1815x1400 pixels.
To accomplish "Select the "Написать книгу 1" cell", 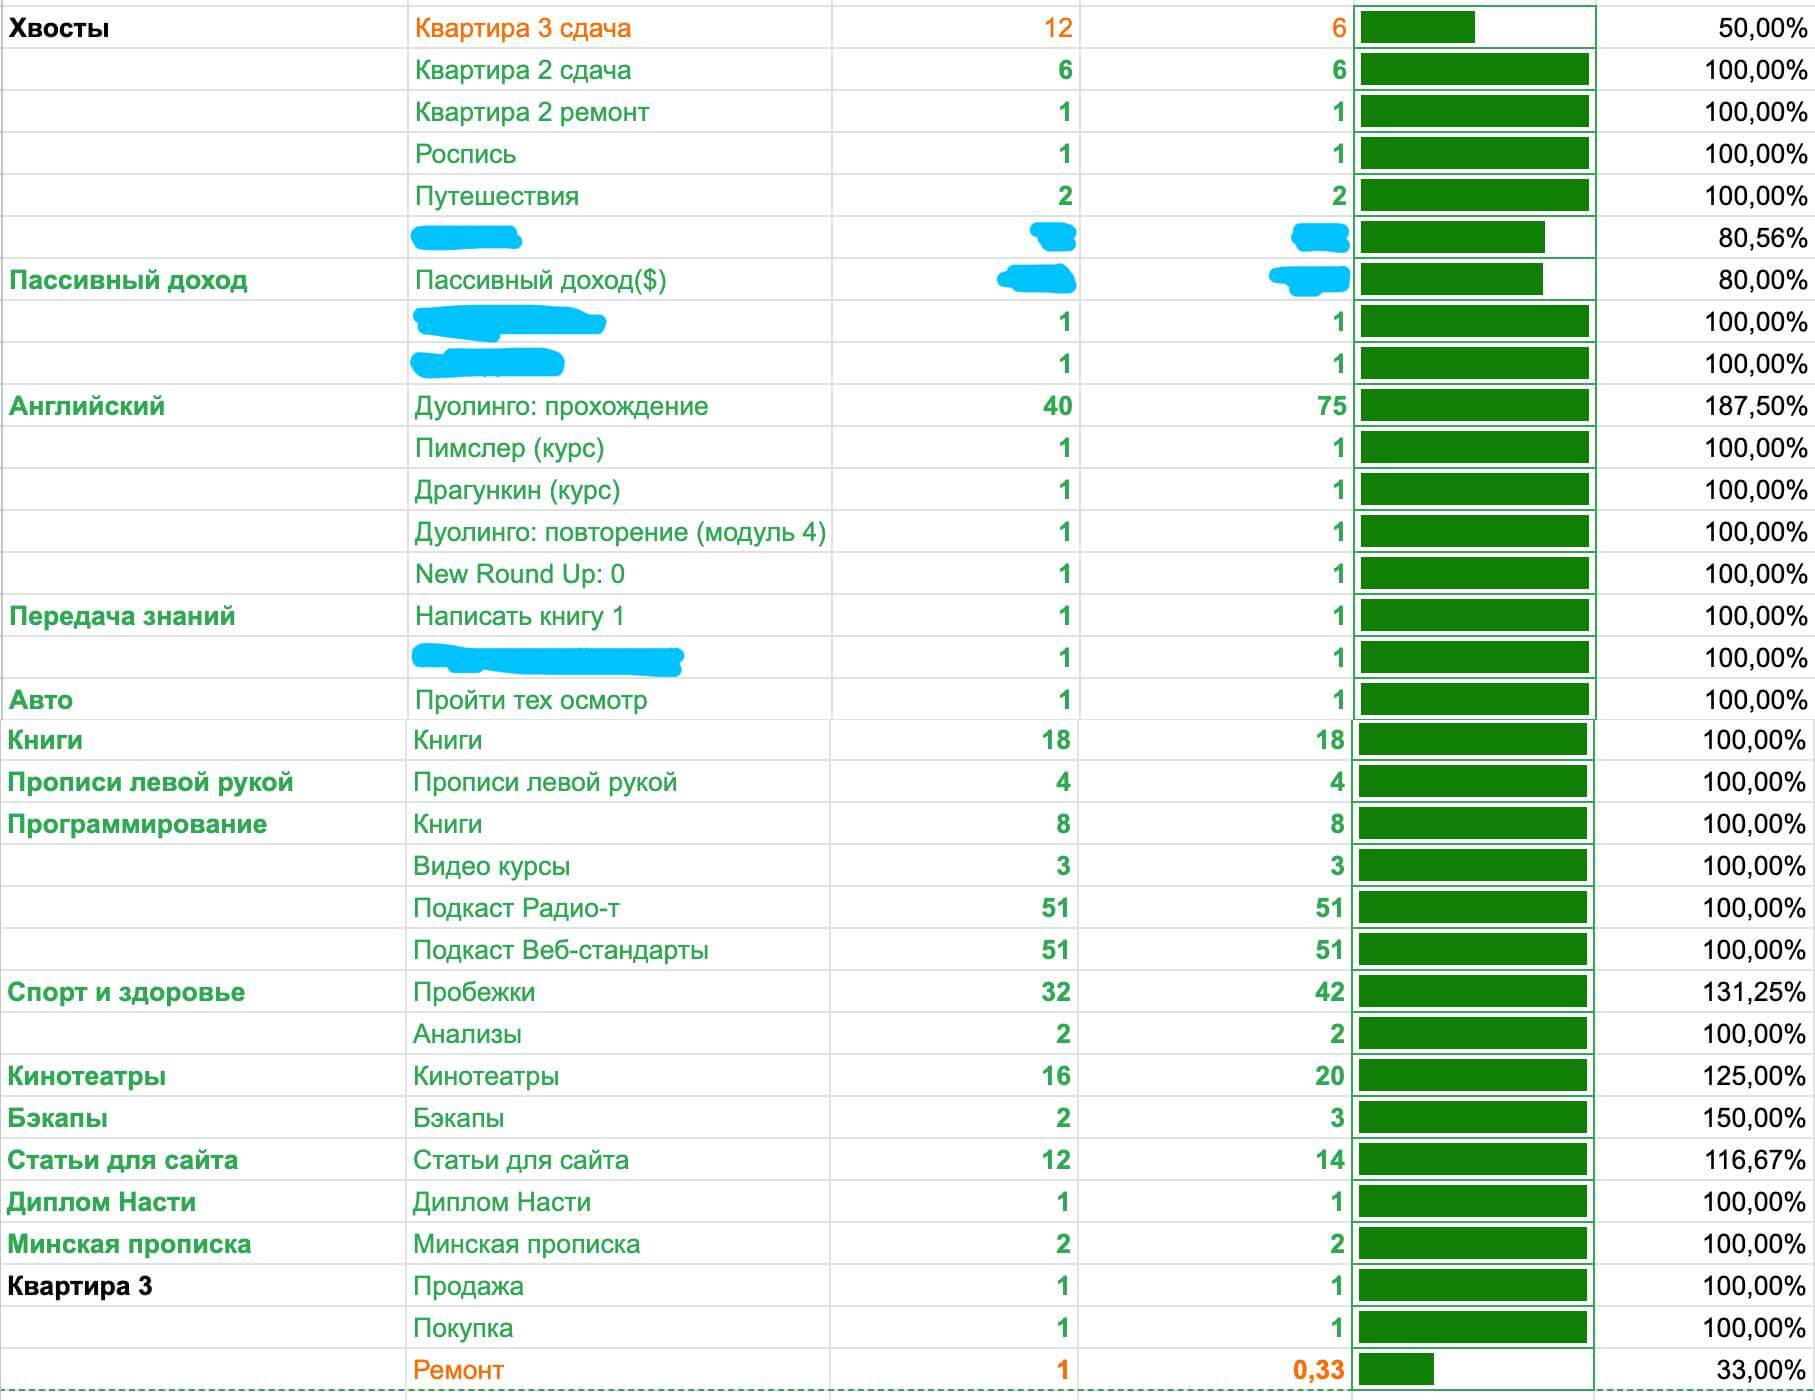I will pos(519,616).
